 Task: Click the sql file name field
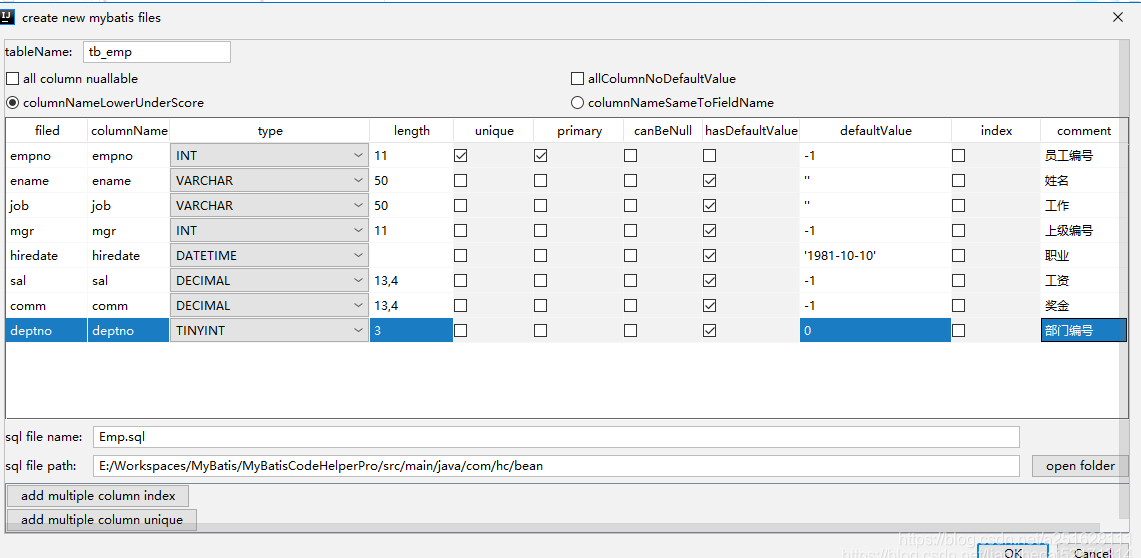tap(556, 437)
